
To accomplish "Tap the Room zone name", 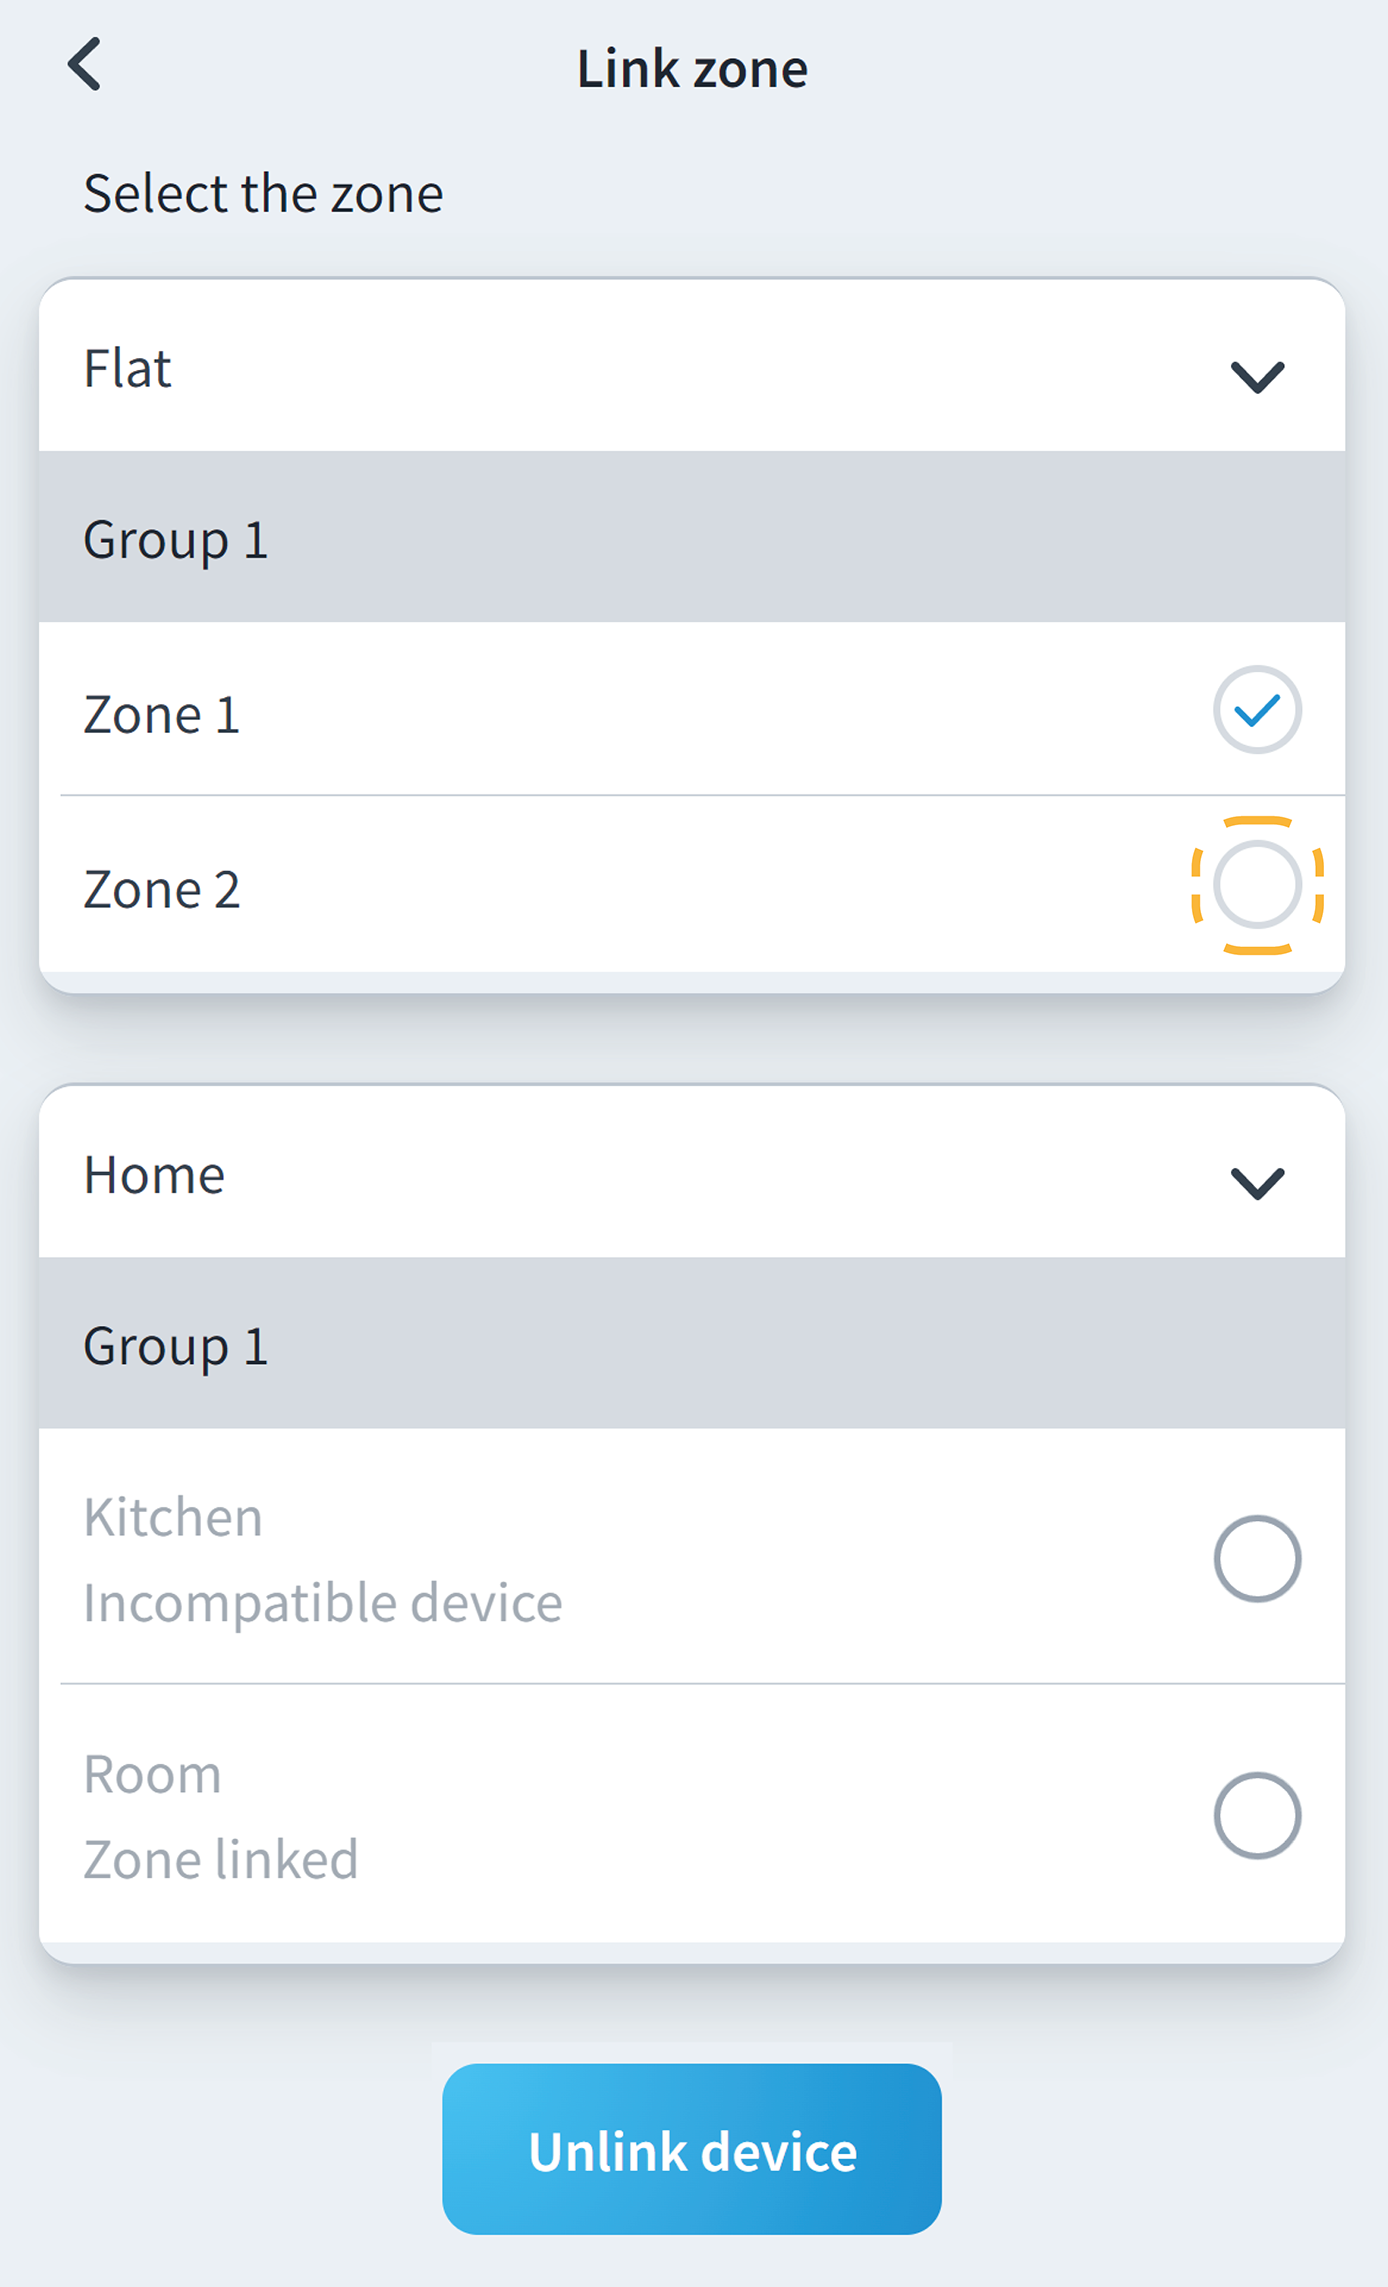I will click(152, 1774).
